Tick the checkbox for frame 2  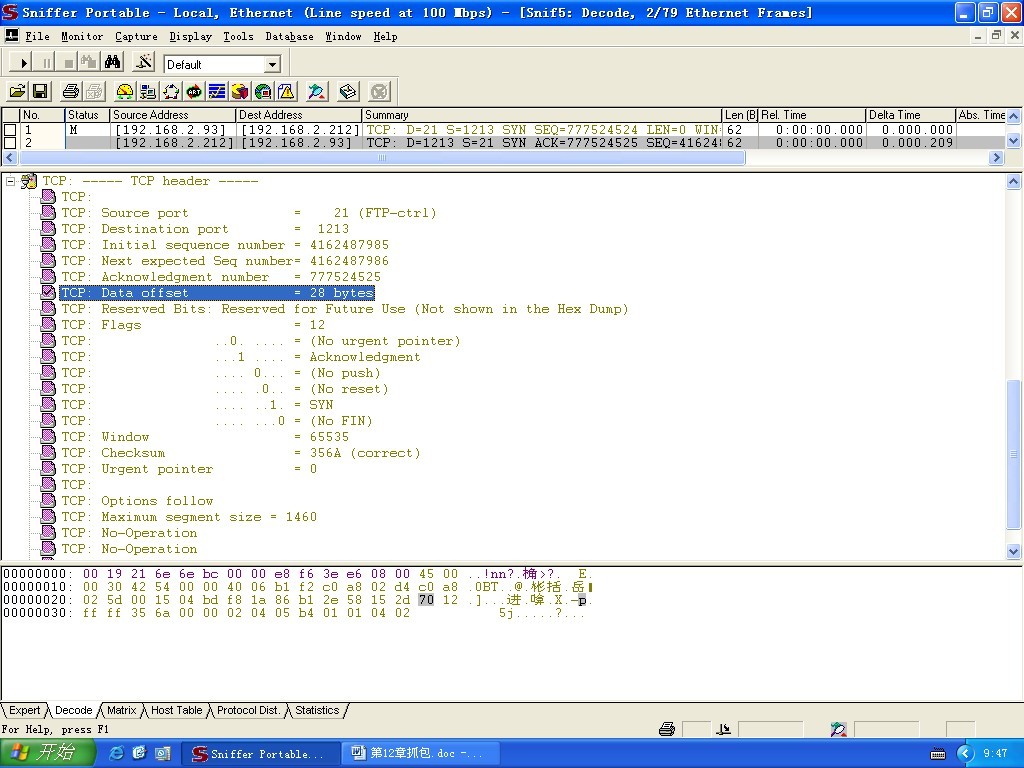[x=10, y=142]
